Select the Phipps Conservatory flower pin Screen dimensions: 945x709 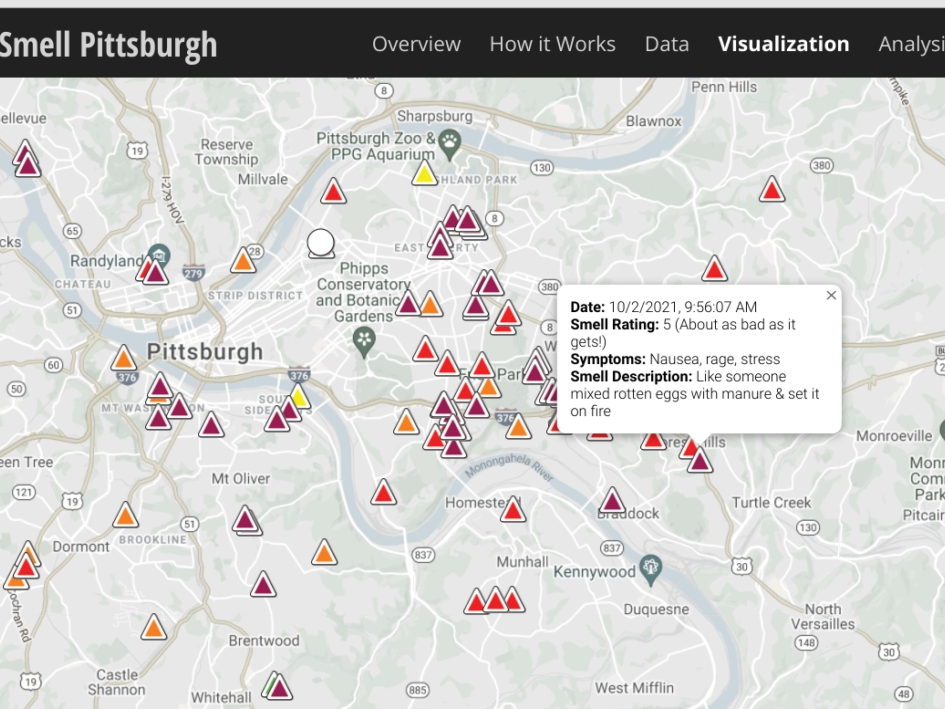click(364, 342)
